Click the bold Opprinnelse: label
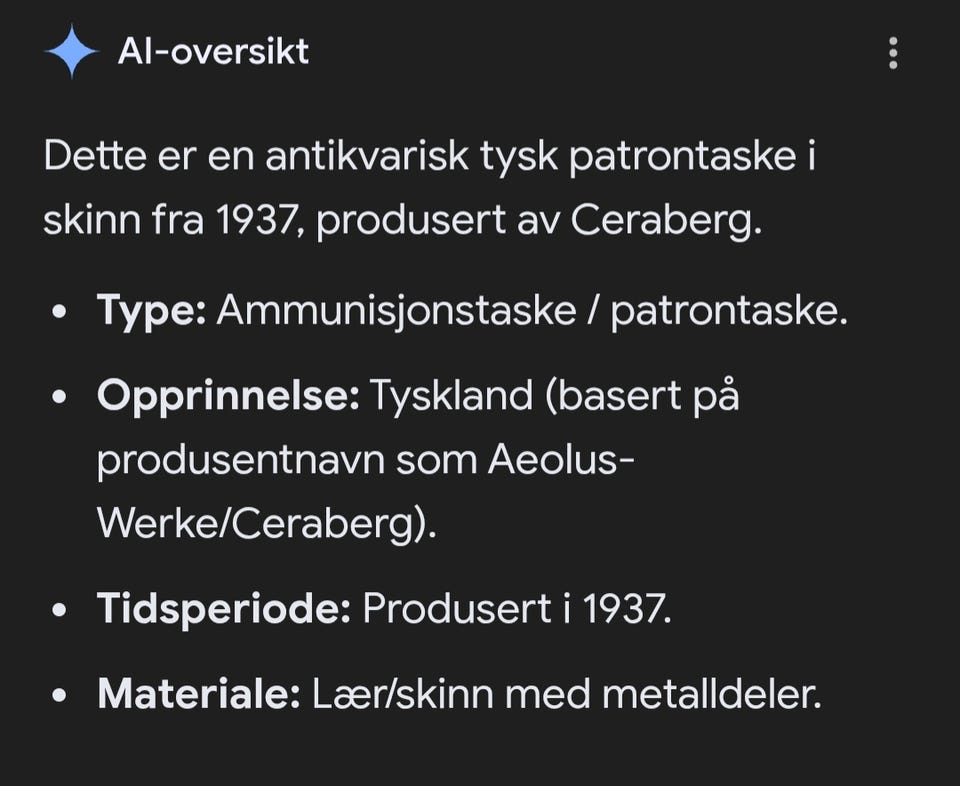Image resolution: width=960 pixels, height=786 pixels. (228, 396)
